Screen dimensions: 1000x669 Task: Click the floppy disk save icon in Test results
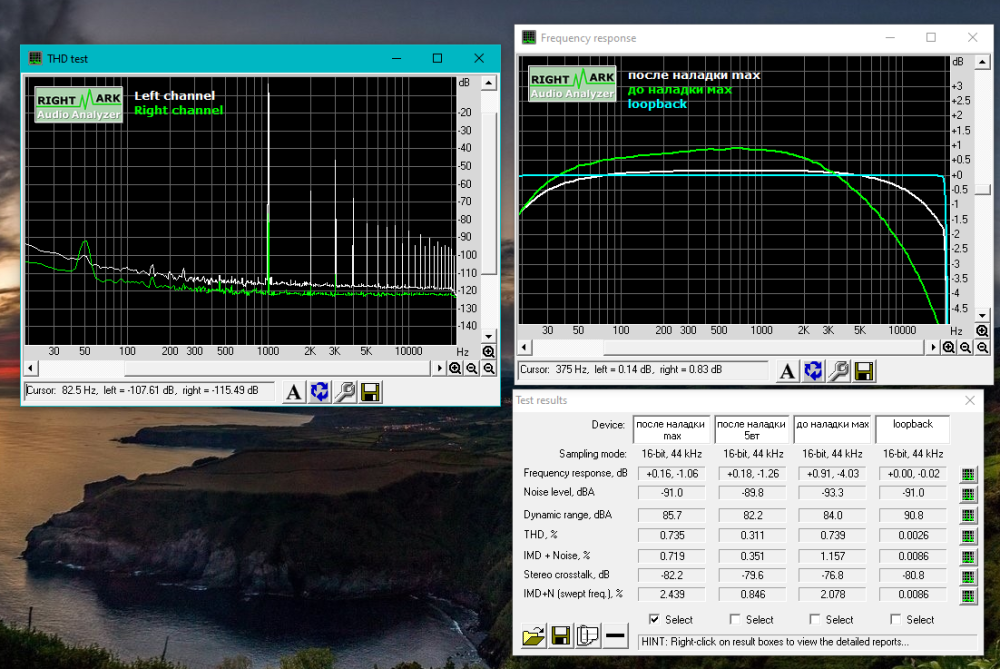(561, 636)
